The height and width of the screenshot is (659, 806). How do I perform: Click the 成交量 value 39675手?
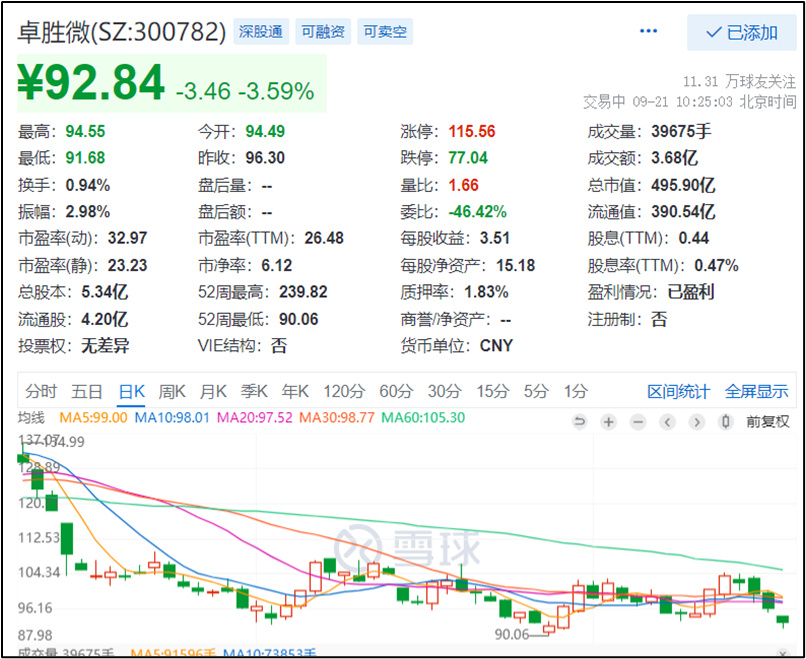point(681,132)
